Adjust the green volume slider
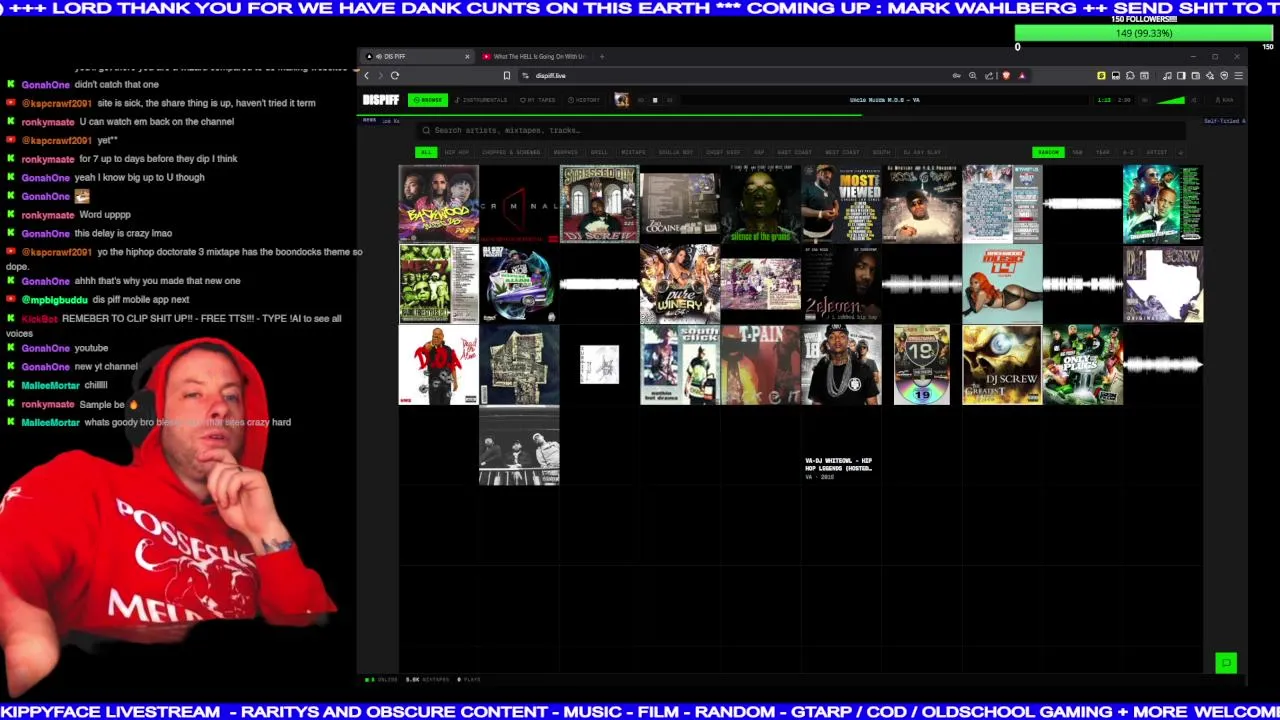This screenshot has height=720, width=1280. [x=1171, y=100]
